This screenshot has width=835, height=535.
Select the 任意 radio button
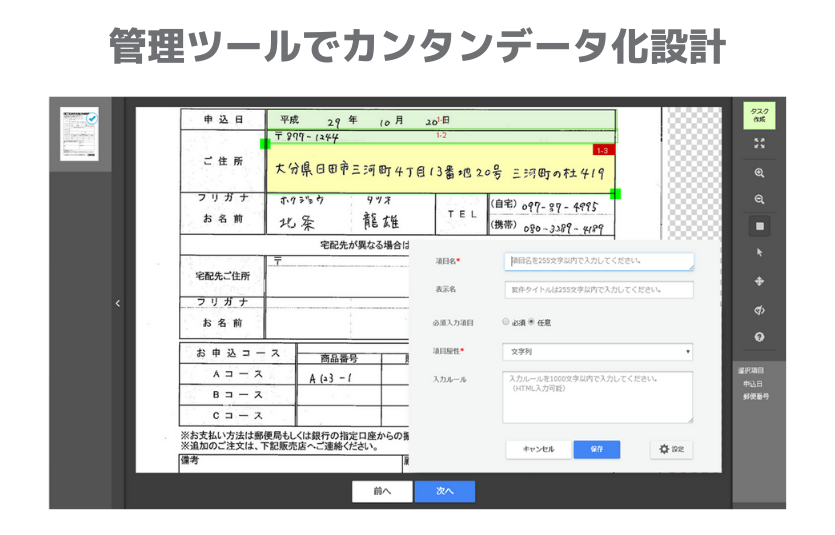[x=530, y=322]
